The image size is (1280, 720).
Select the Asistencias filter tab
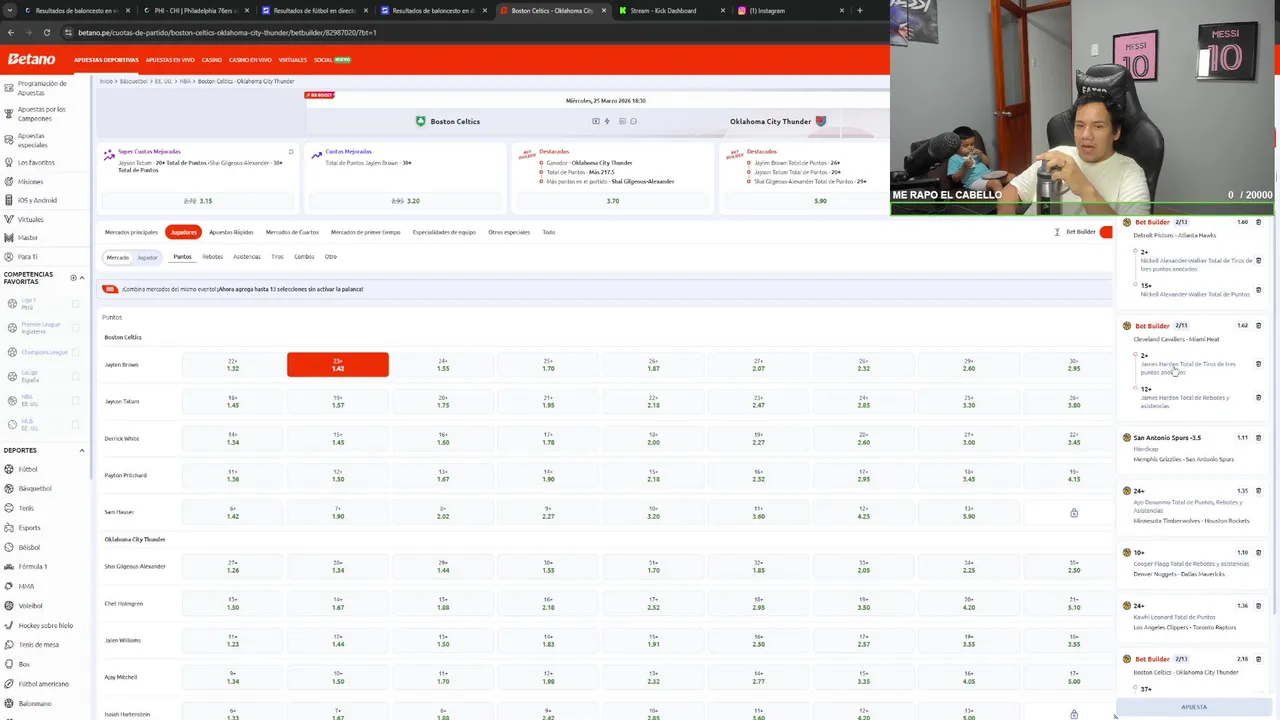pyautogui.click(x=247, y=257)
